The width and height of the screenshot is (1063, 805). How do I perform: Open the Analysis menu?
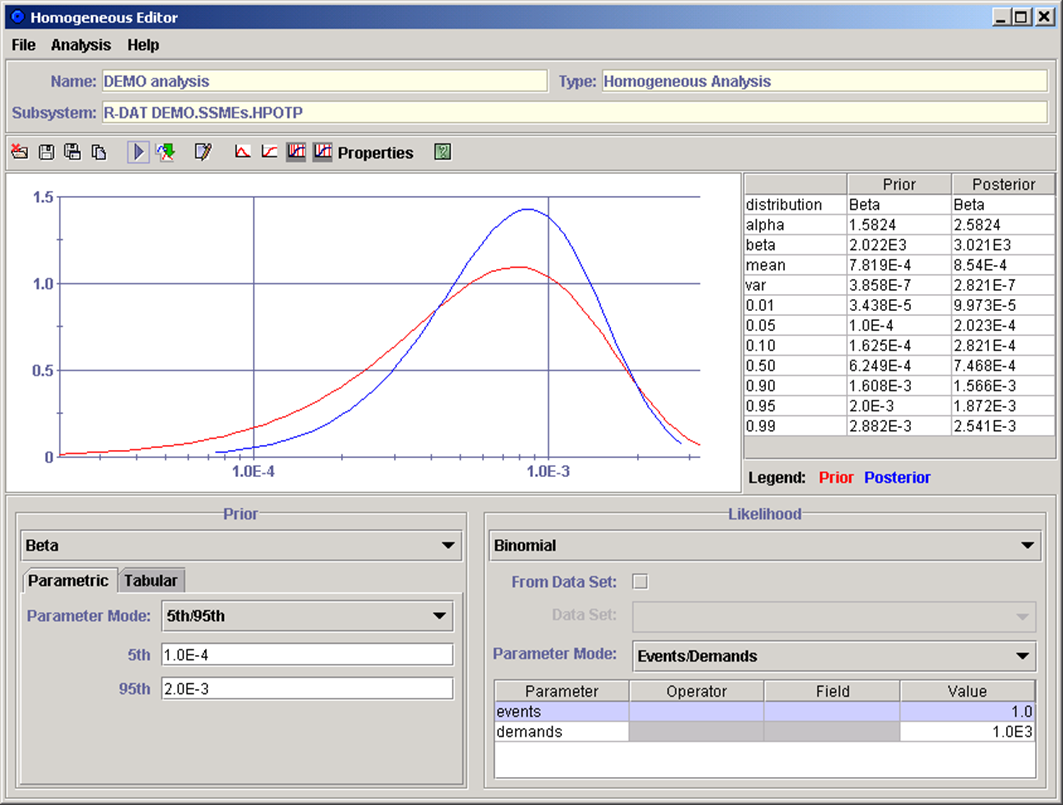80,45
